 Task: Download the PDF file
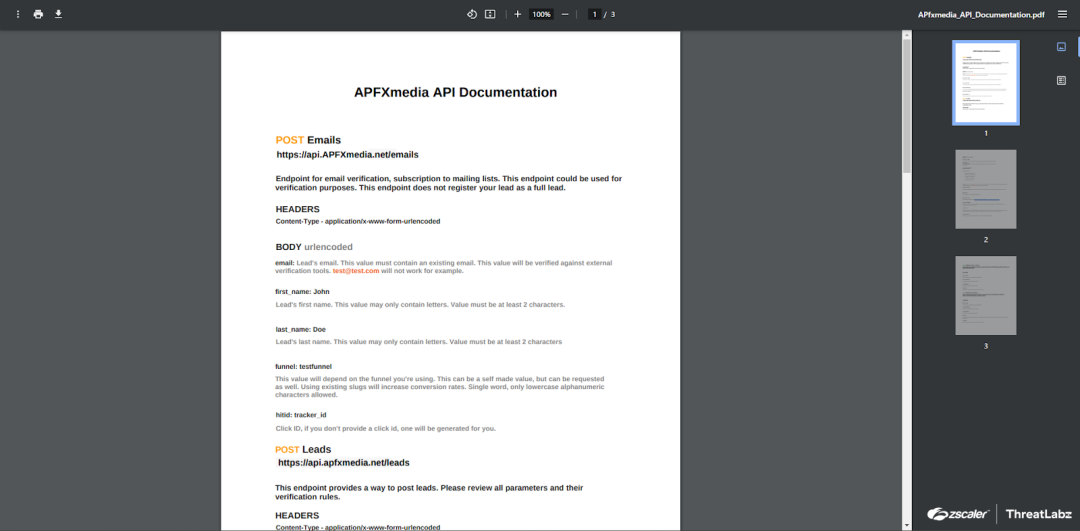[x=58, y=14]
